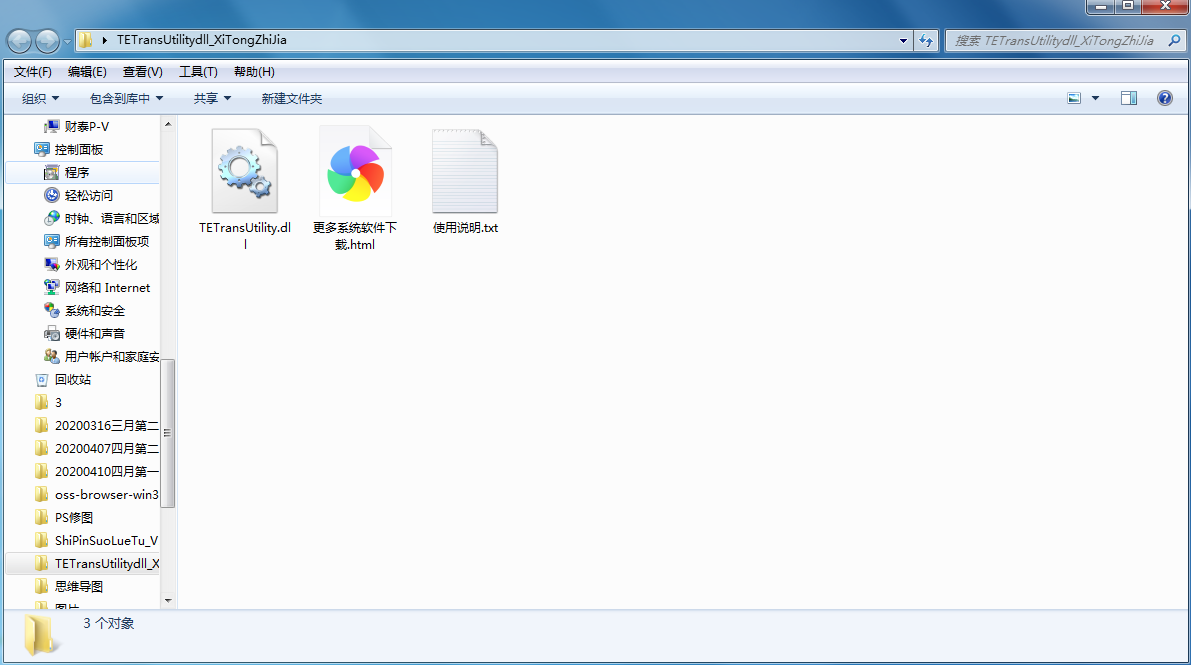Click the Forward navigation arrow button
1191x665 pixels.
coord(47,40)
